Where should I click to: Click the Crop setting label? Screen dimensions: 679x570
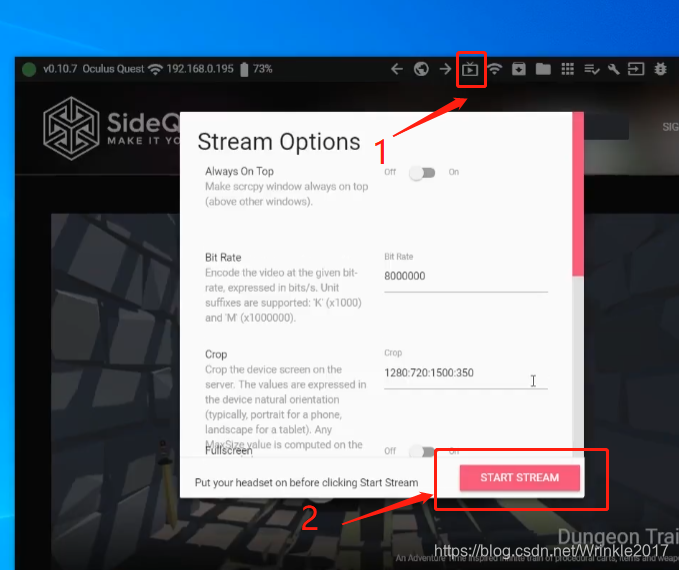click(x=216, y=354)
